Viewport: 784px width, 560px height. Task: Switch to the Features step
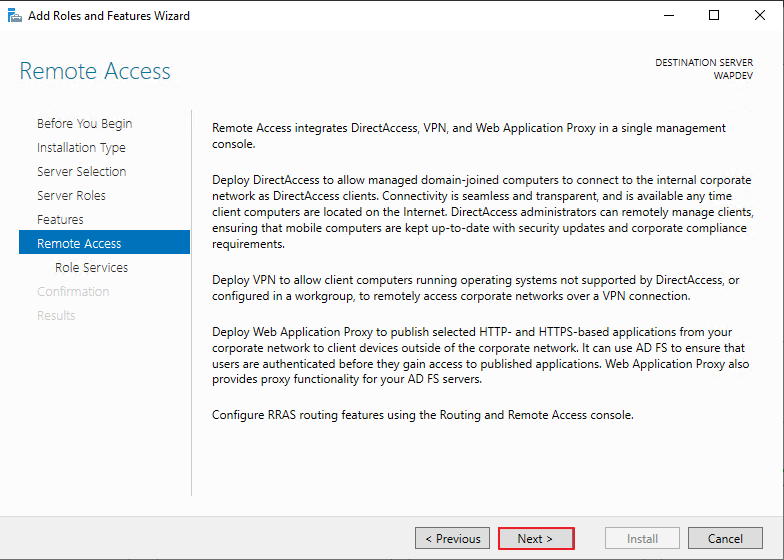click(60, 220)
